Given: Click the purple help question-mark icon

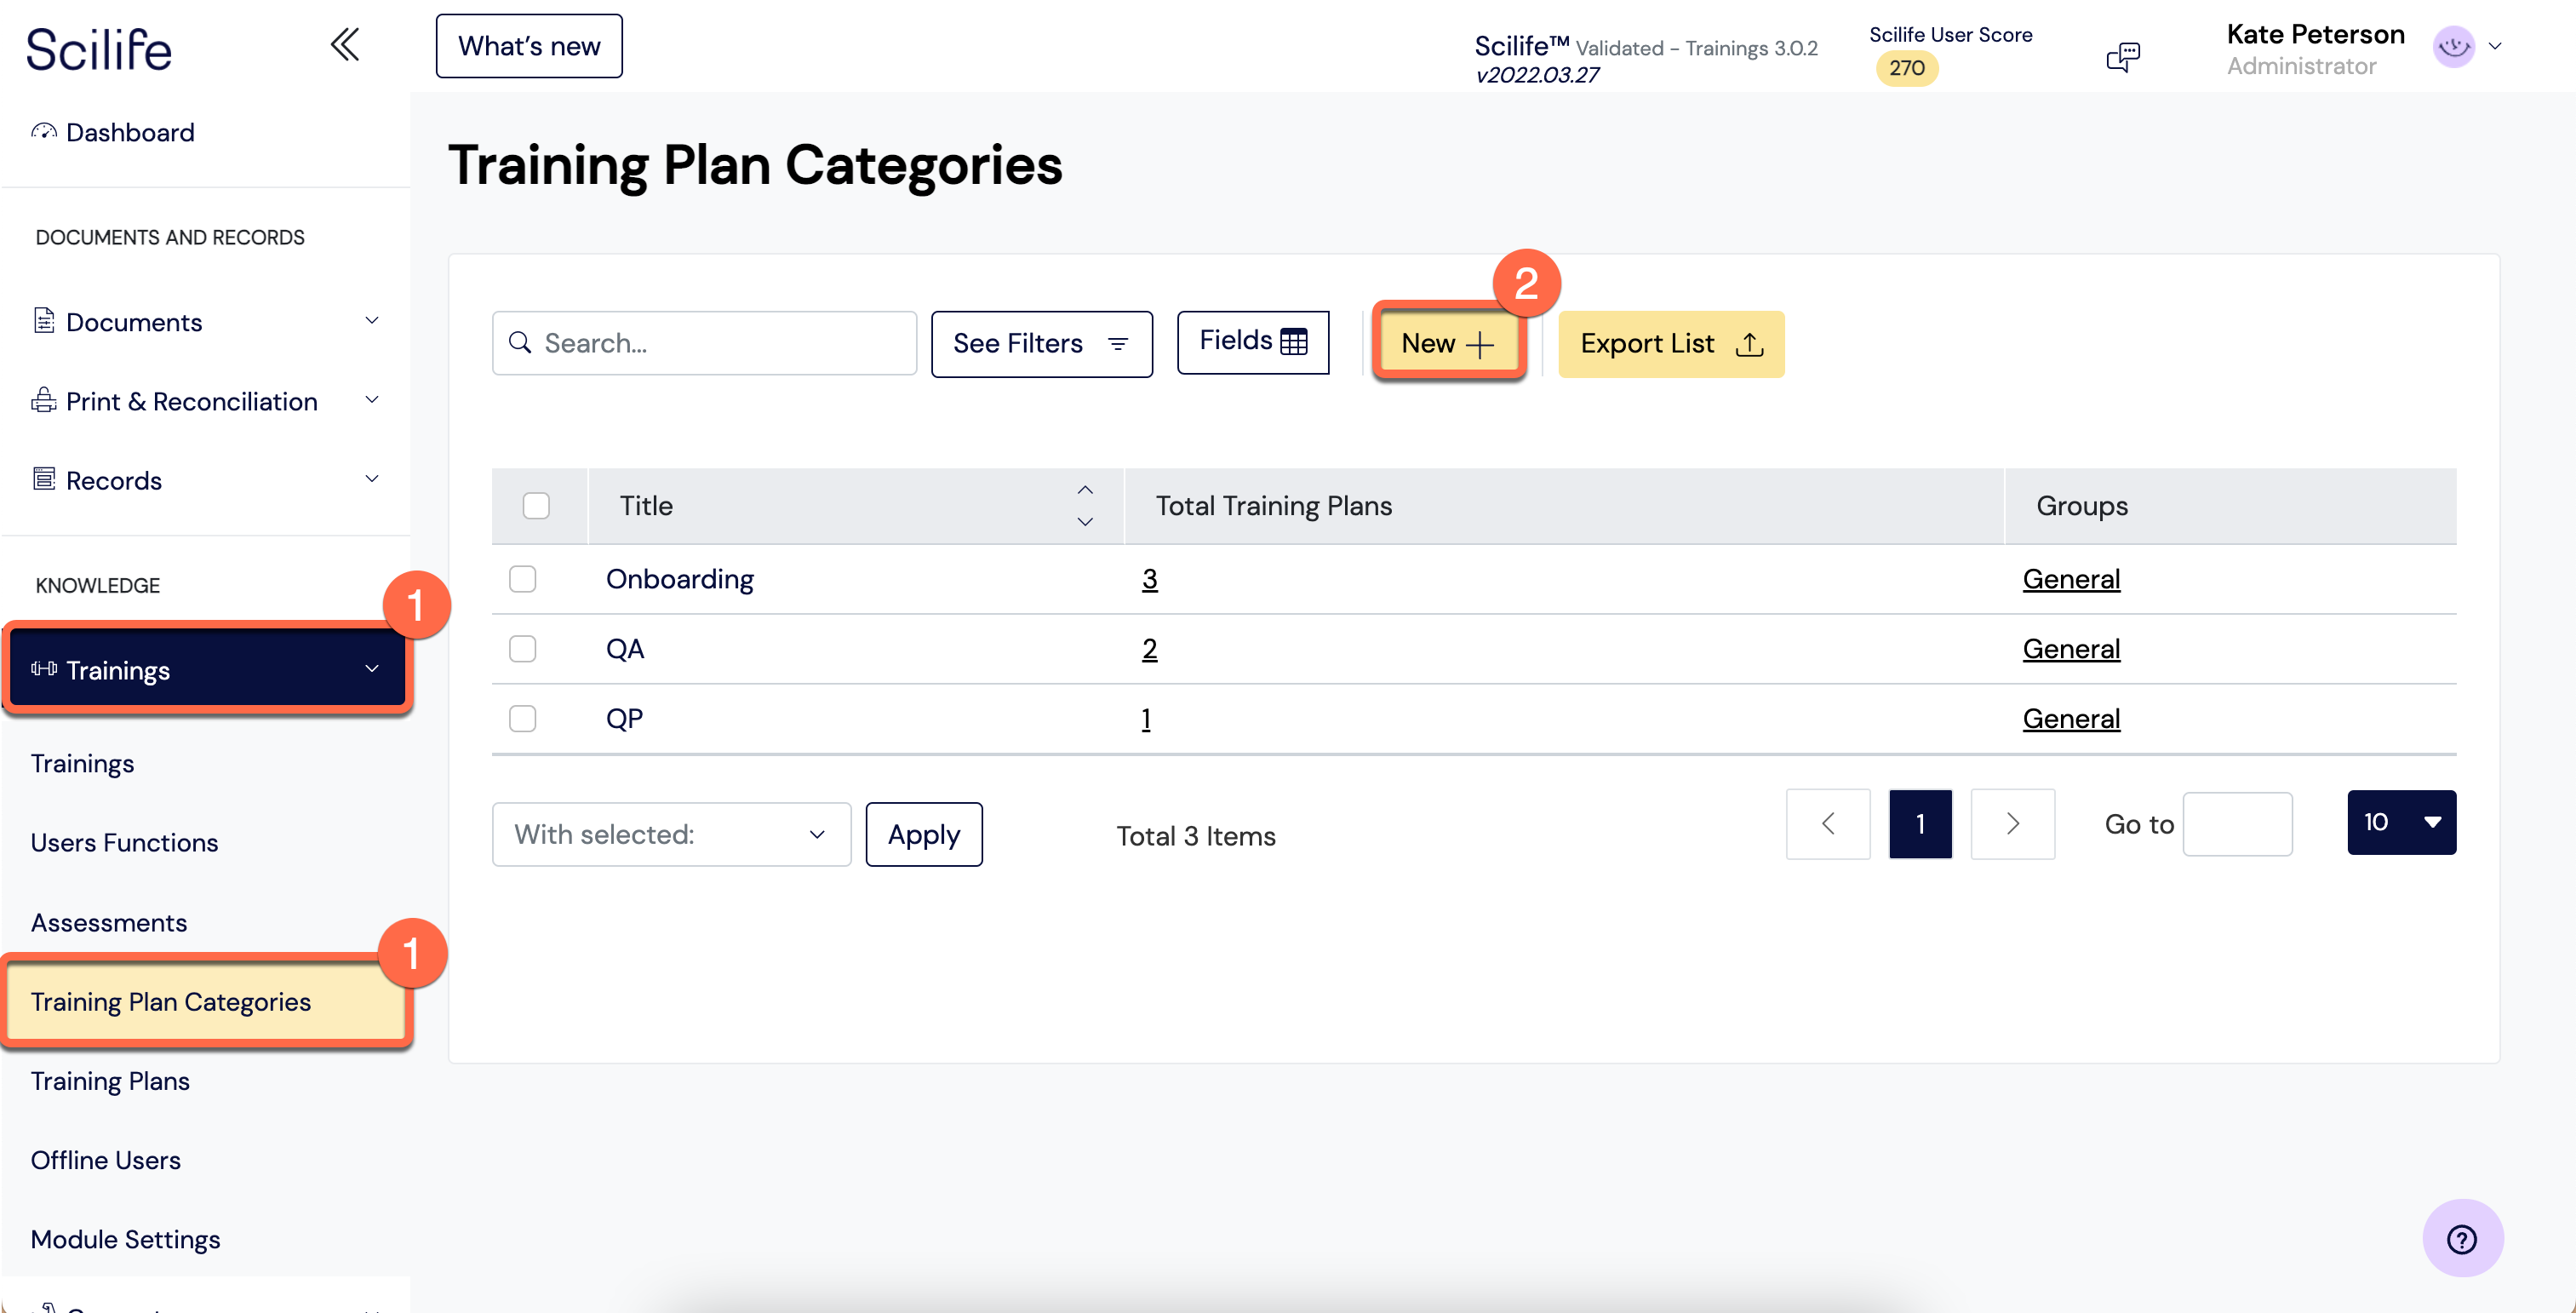Looking at the screenshot, I should [x=2461, y=1238].
